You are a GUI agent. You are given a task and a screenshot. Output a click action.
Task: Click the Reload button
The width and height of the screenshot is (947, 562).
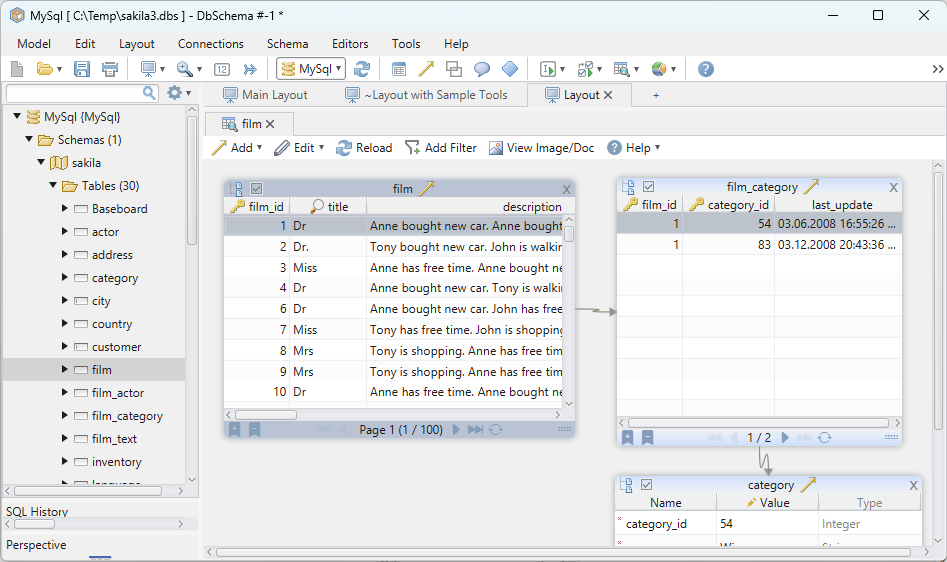point(364,148)
